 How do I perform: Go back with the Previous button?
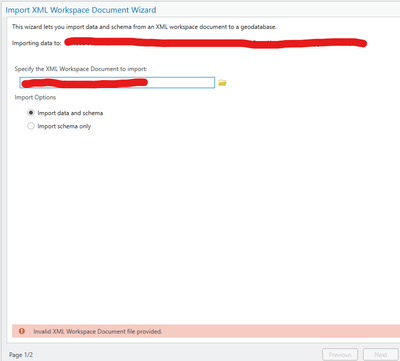pyautogui.click(x=340, y=354)
